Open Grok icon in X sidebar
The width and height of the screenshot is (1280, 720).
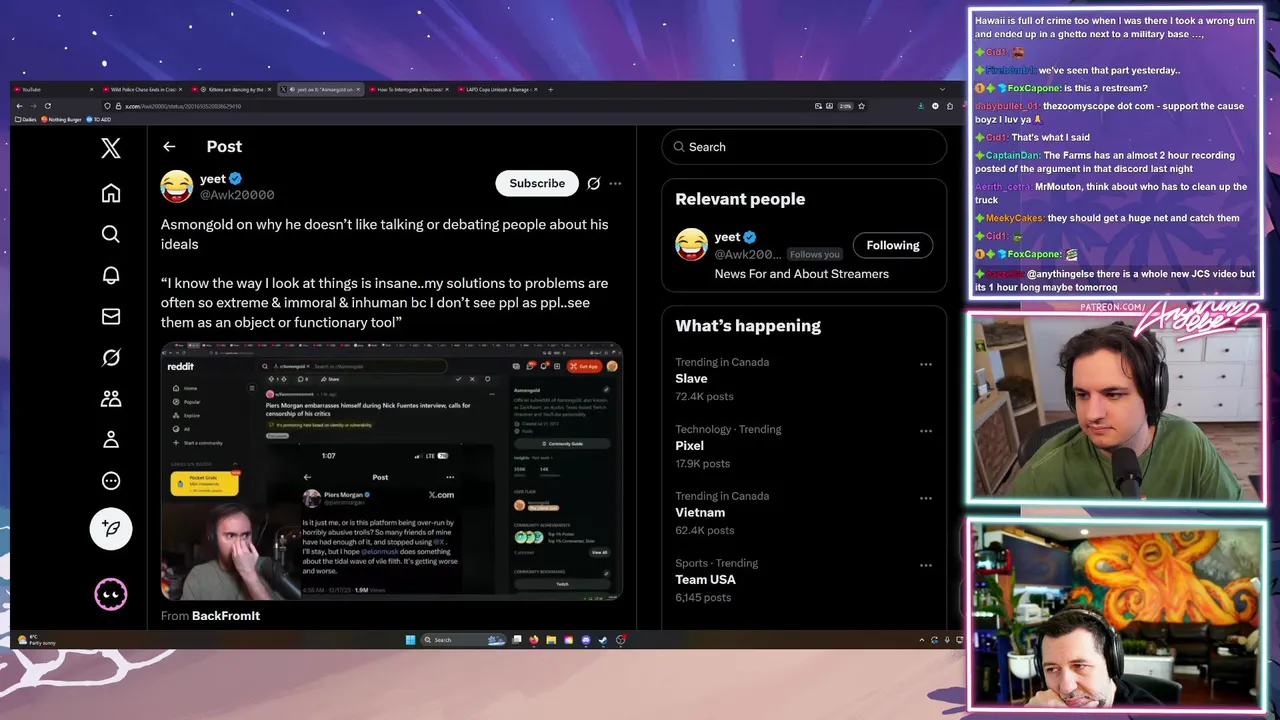[x=111, y=357]
